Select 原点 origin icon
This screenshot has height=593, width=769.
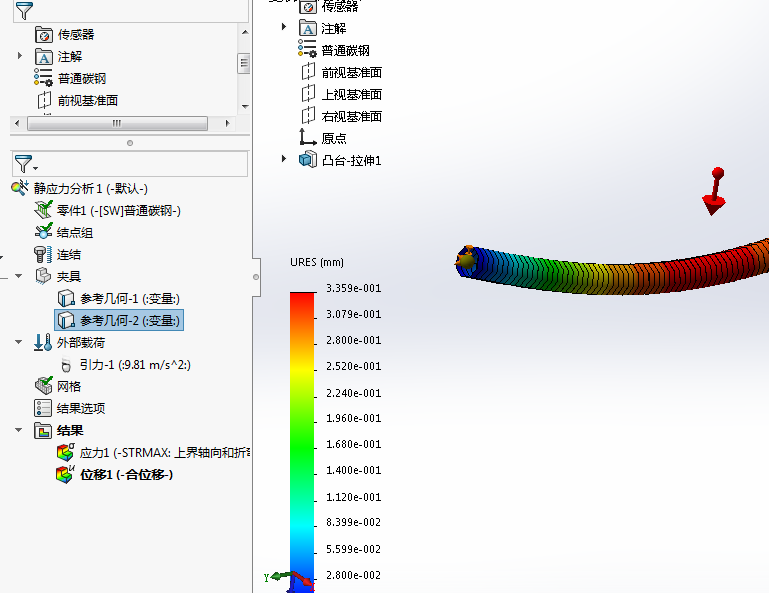point(308,137)
